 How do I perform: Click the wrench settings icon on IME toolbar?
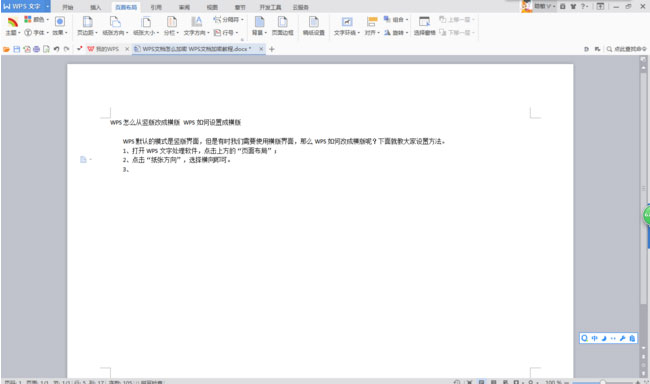click(x=622, y=338)
